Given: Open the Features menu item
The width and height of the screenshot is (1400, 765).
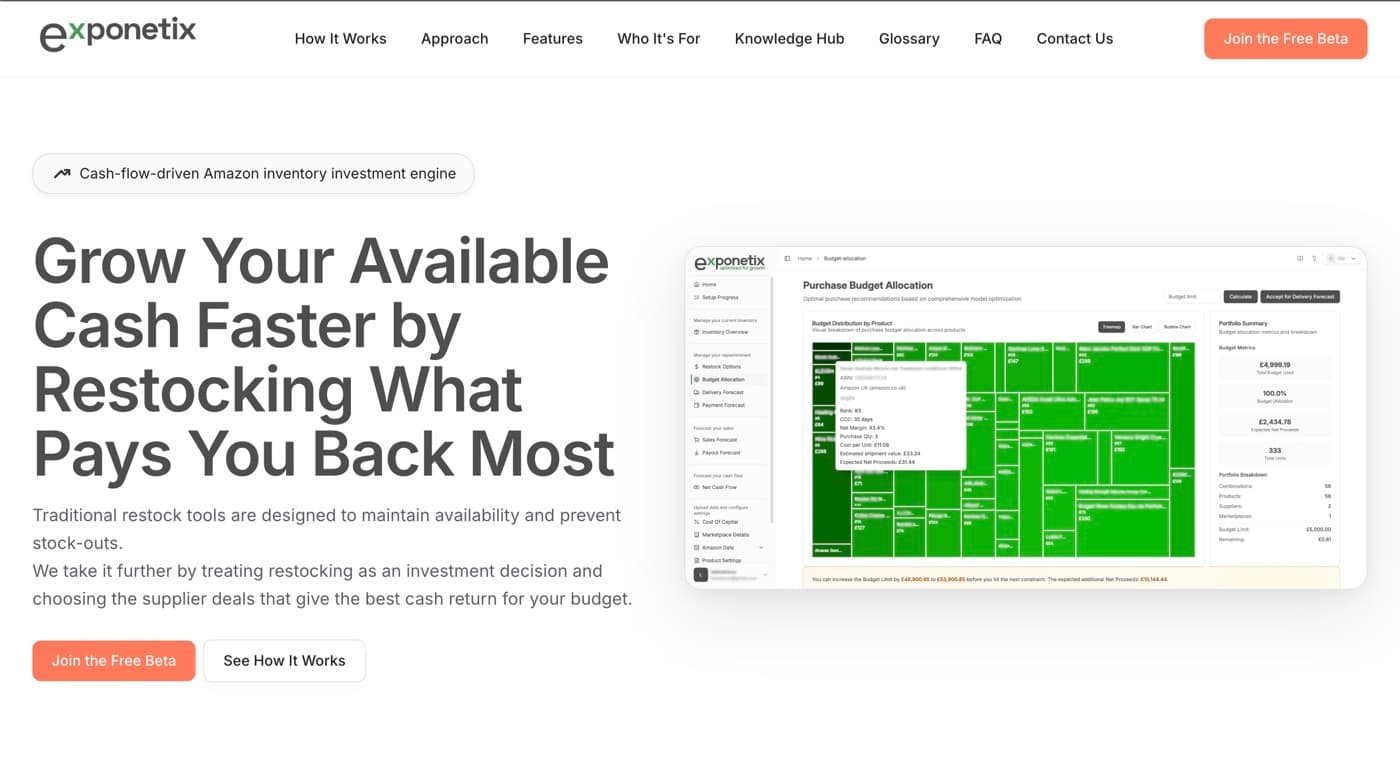Looking at the screenshot, I should coord(553,38).
